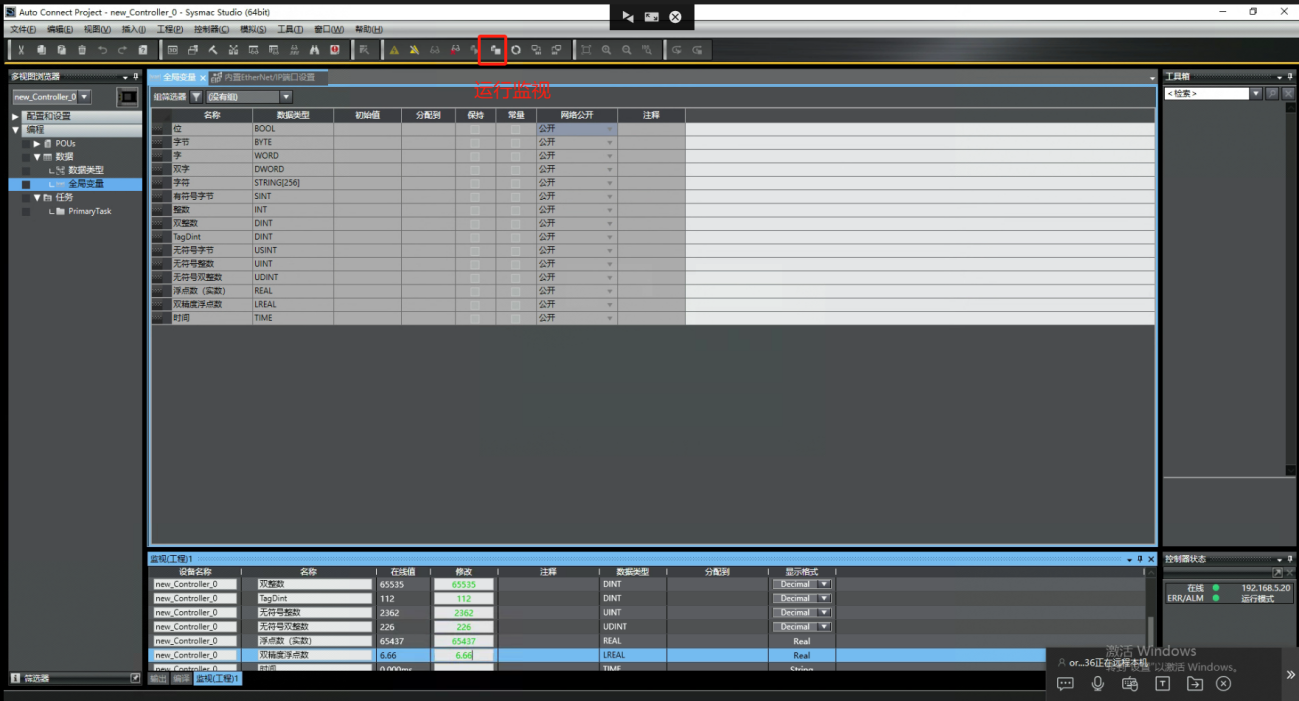Switch to 内置EtherNet/IP端口设置 tab

point(268,77)
